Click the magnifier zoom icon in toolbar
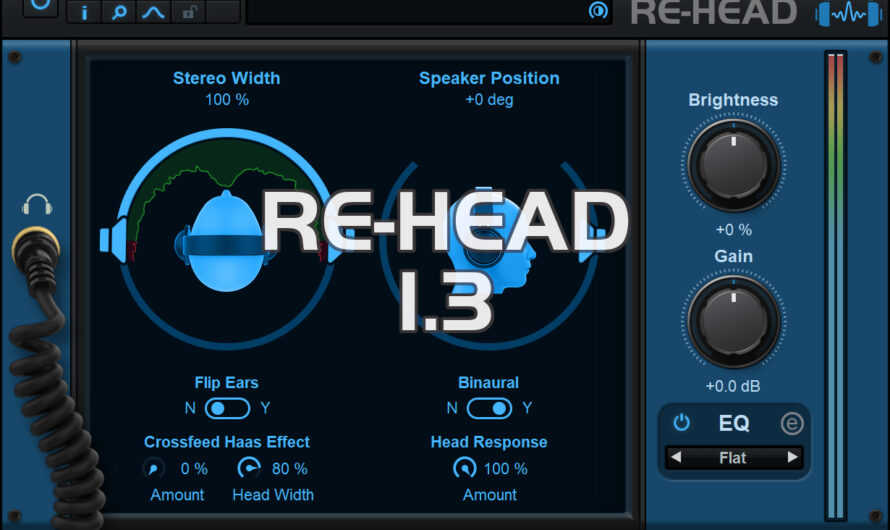The height and width of the screenshot is (530, 890). pyautogui.click(x=119, y=11)
